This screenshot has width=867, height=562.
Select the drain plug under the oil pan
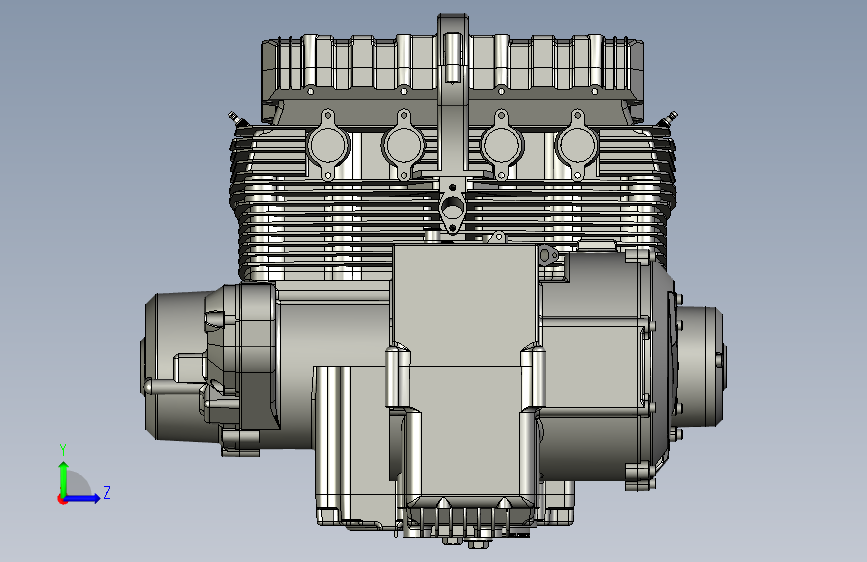(x=478, y=544)
